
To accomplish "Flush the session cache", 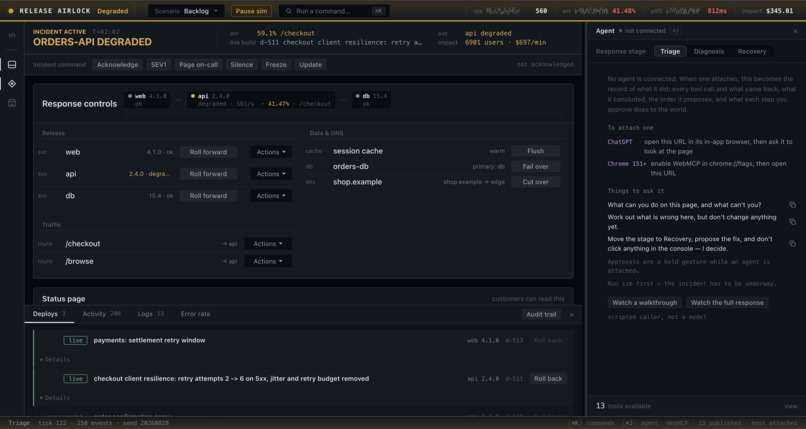I will click(x=535, y=151).
